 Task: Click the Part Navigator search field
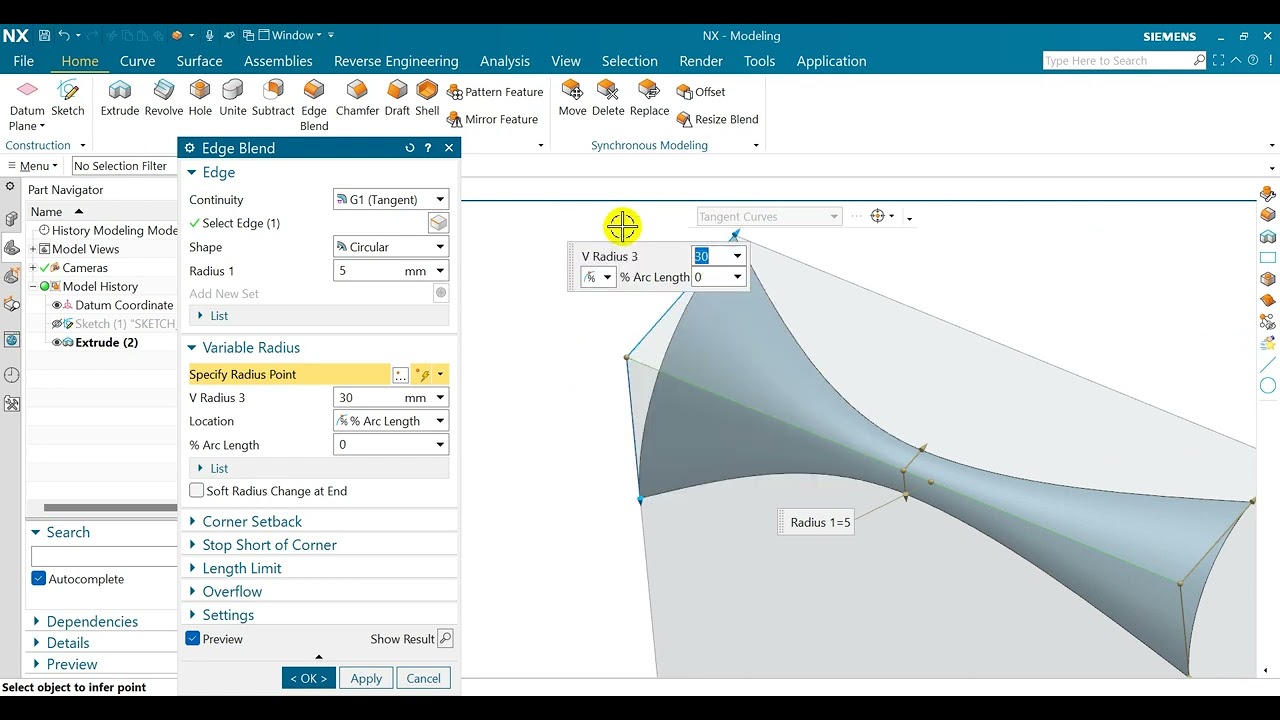point(104,556)
